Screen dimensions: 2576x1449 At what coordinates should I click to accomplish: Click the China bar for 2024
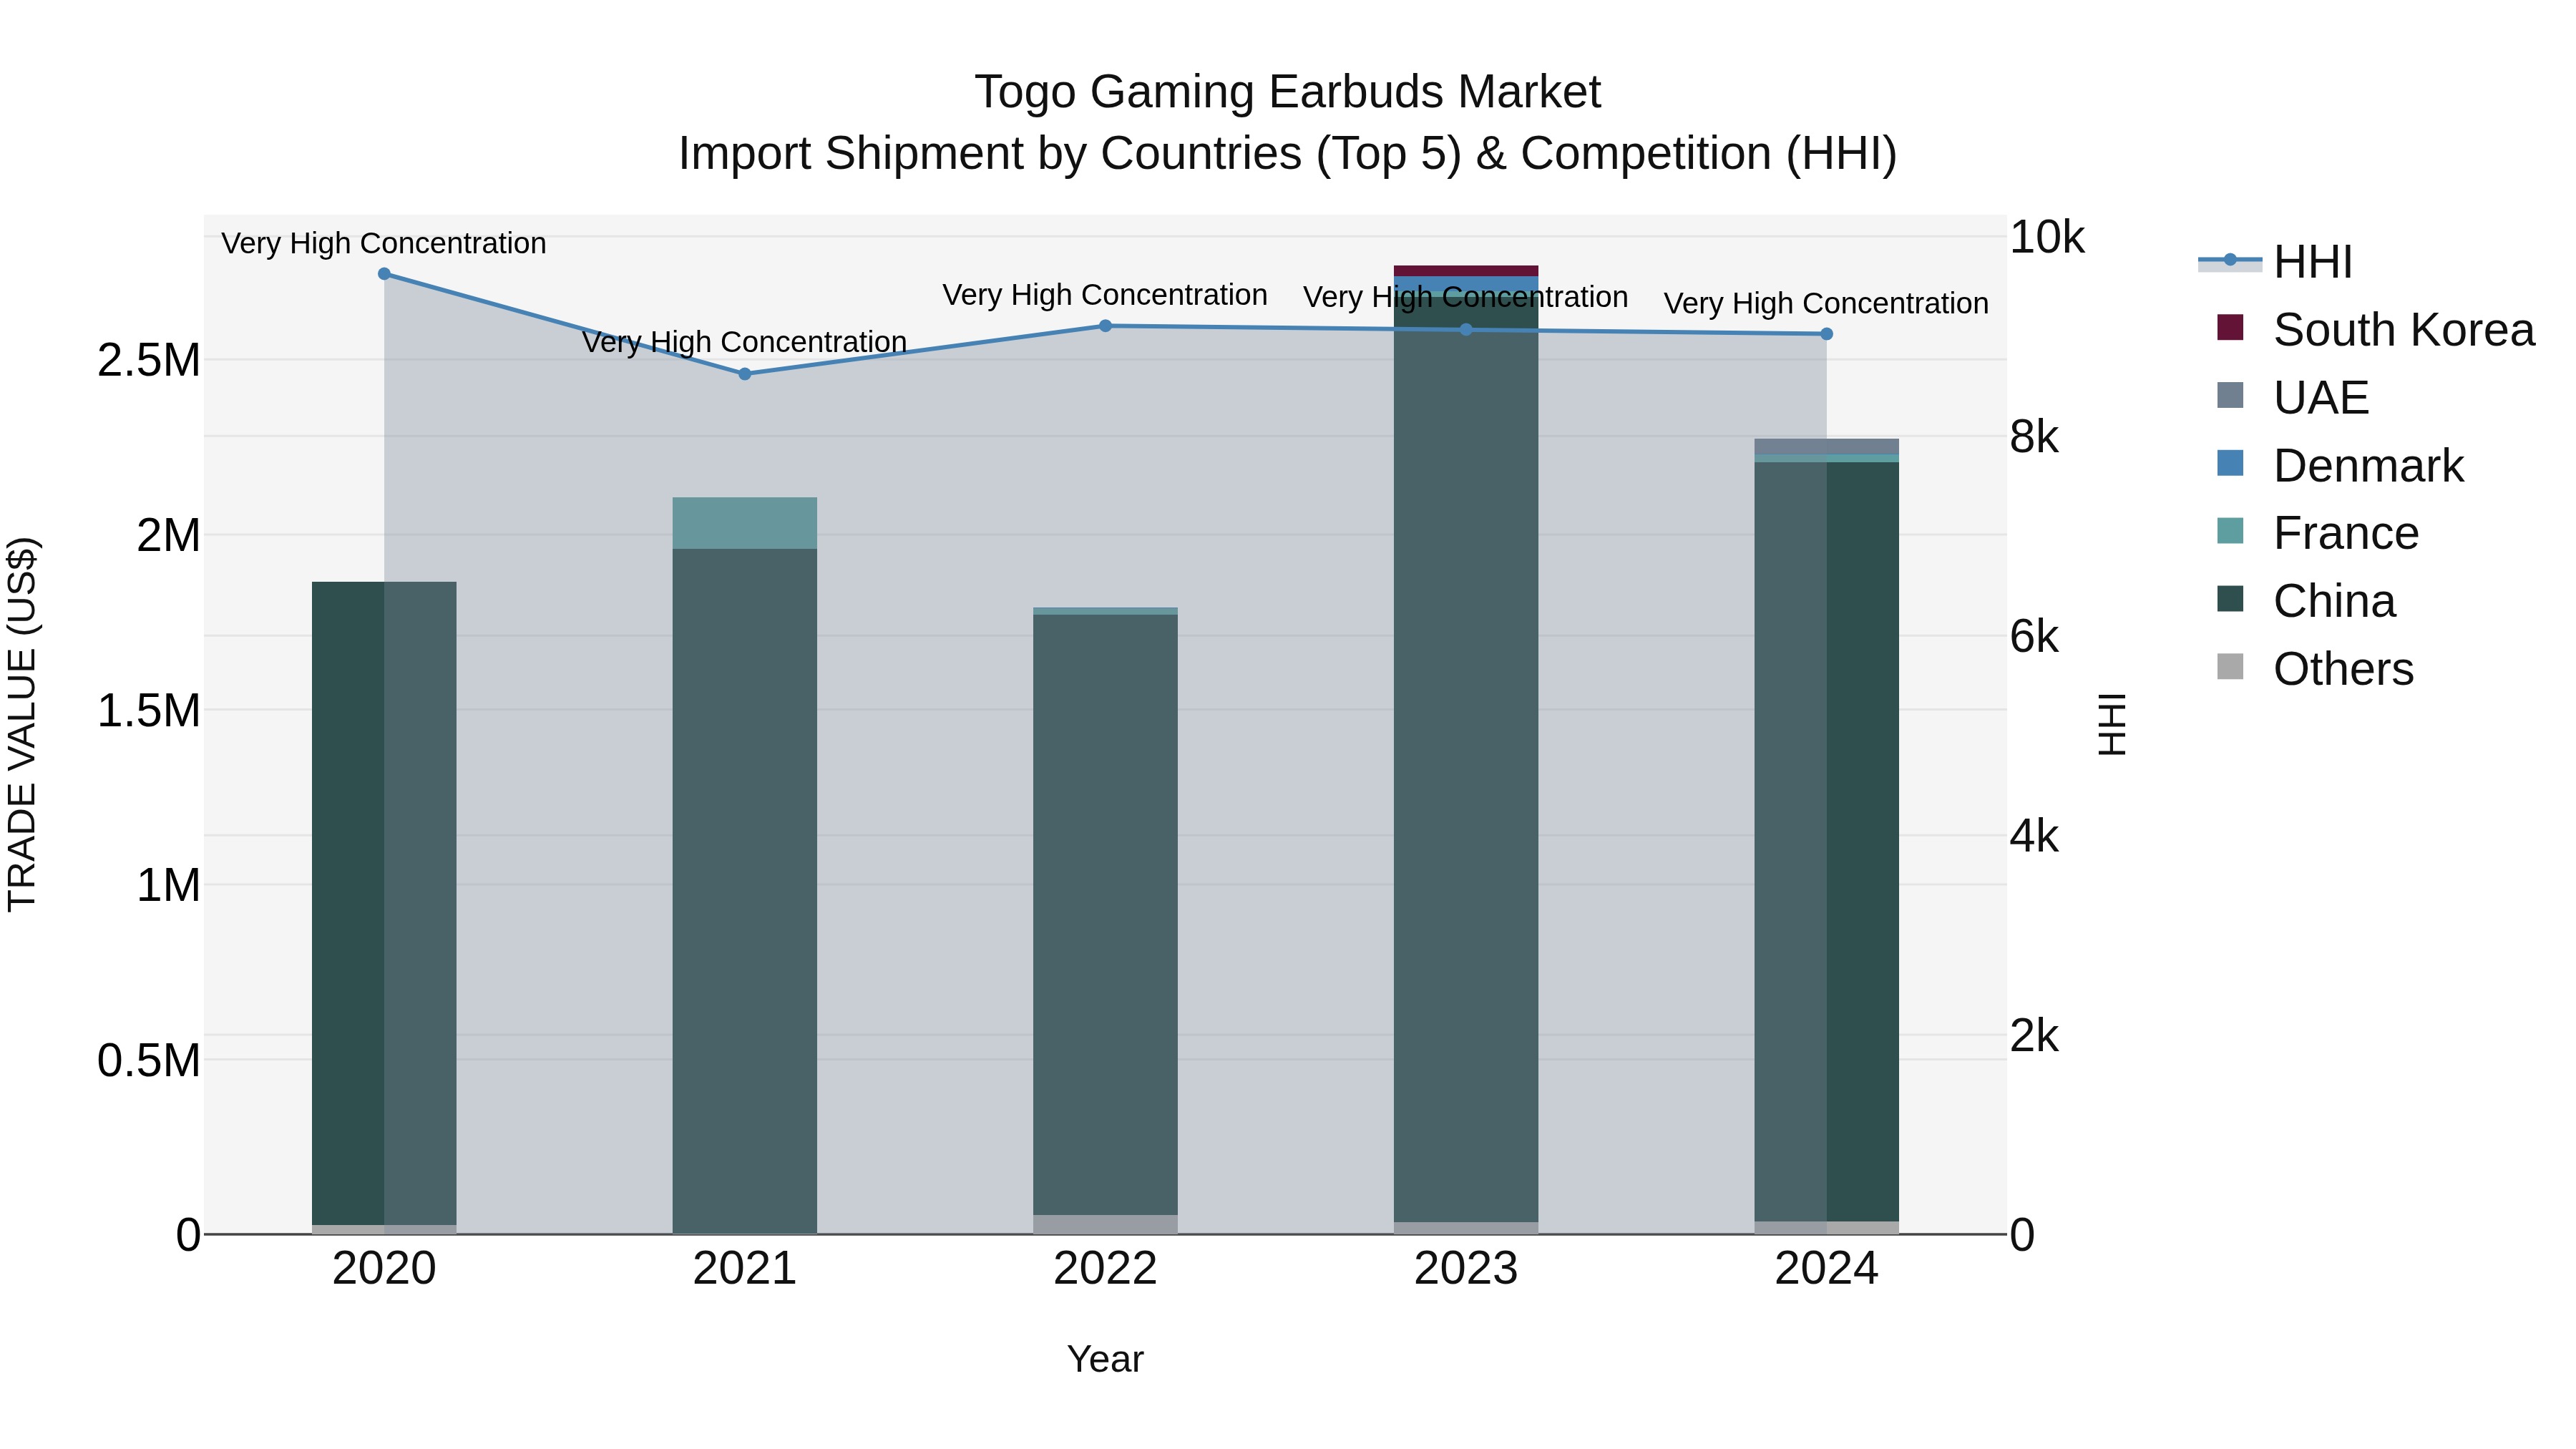pos(1827,841)
